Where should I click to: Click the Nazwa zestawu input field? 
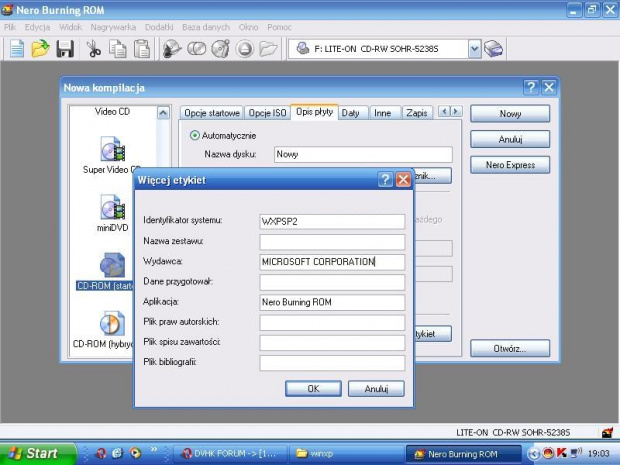pyautogui.click(x=332, y=242)
